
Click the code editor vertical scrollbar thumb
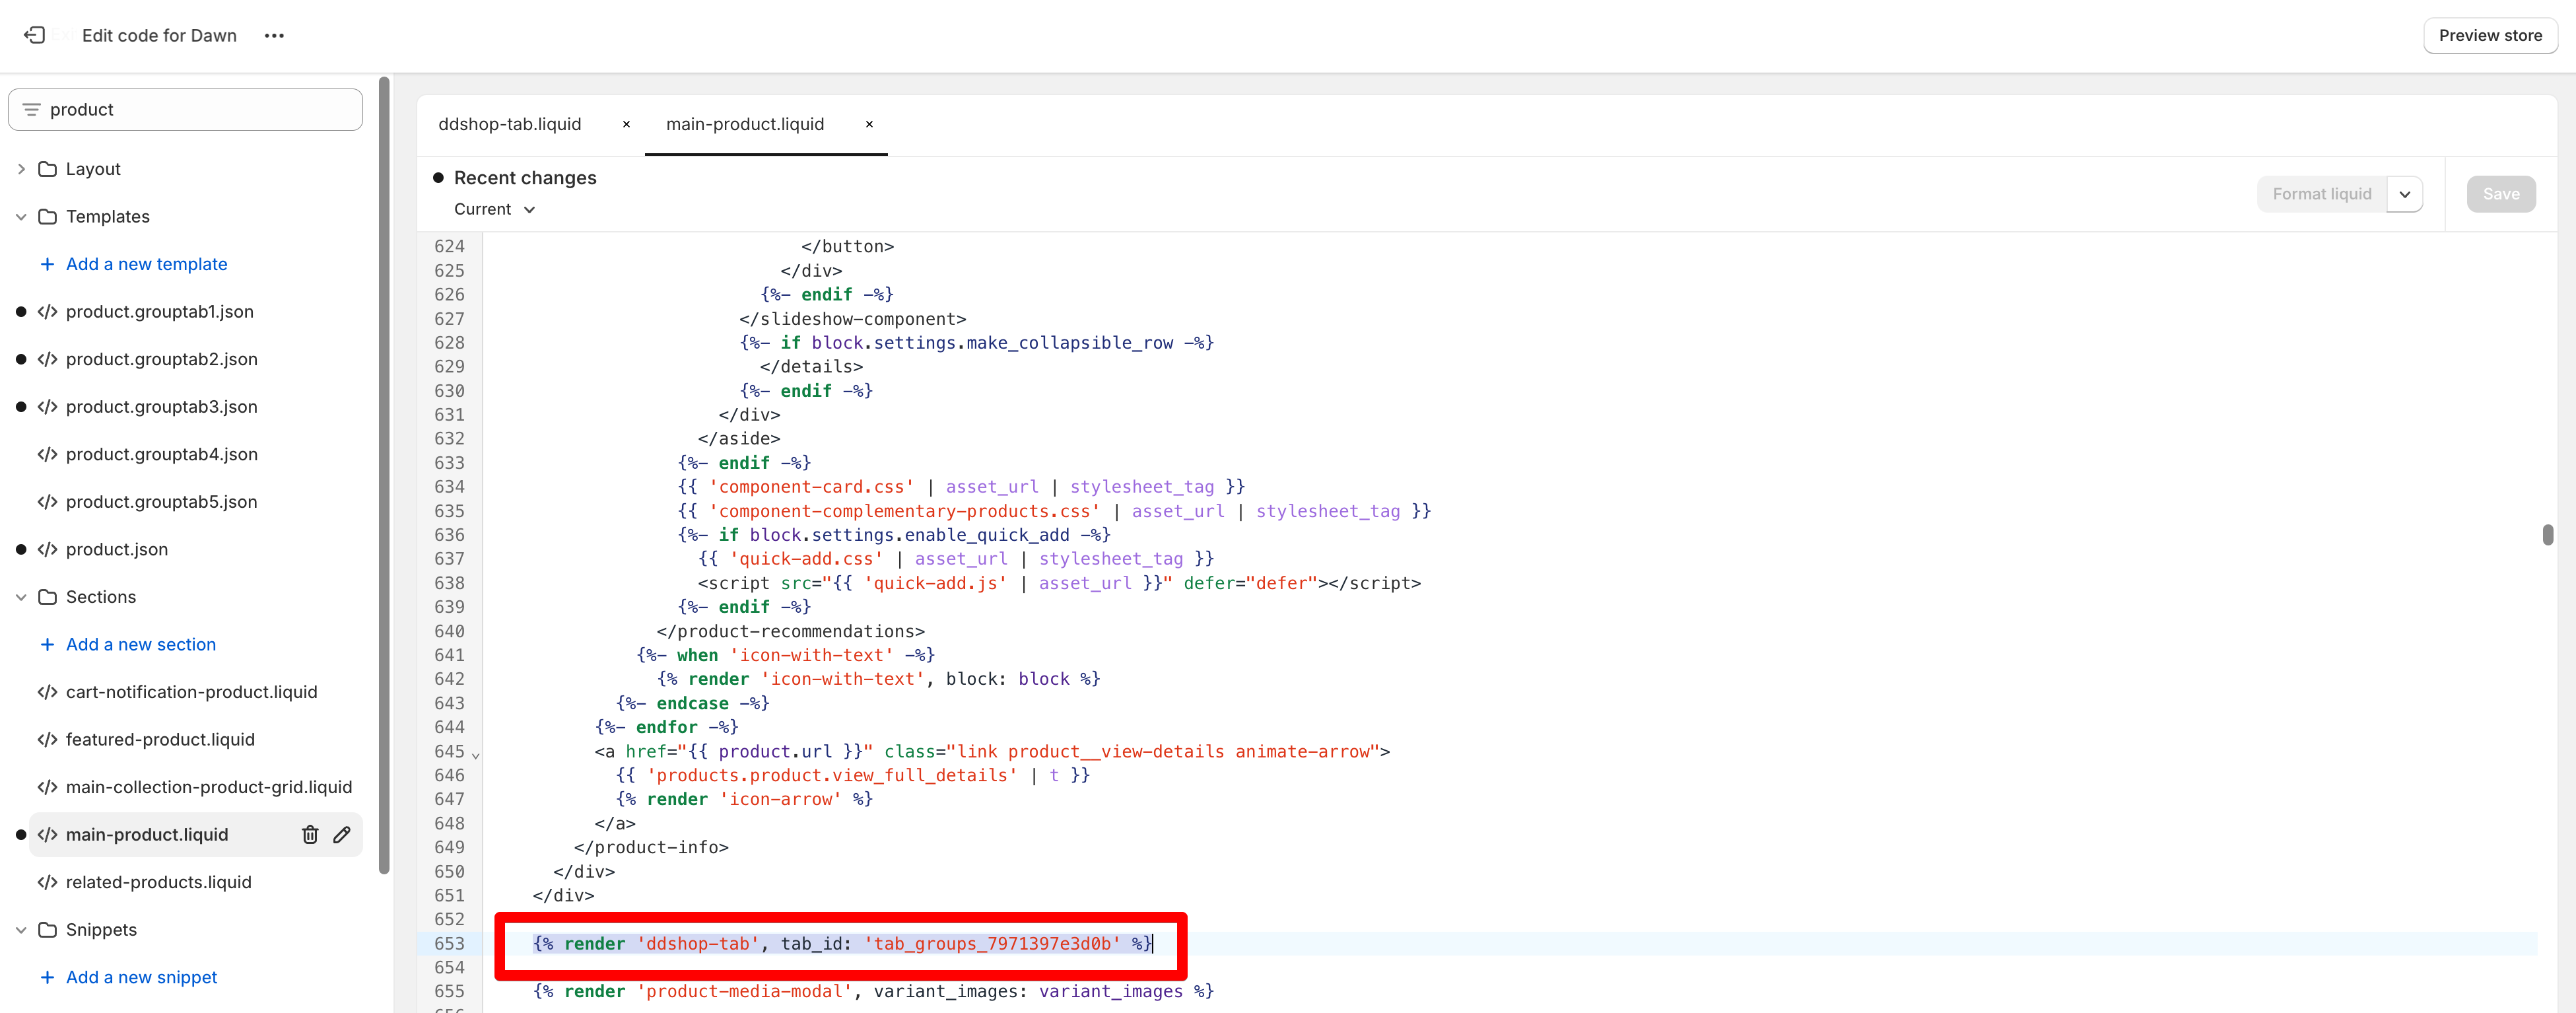coord(2548,535)
